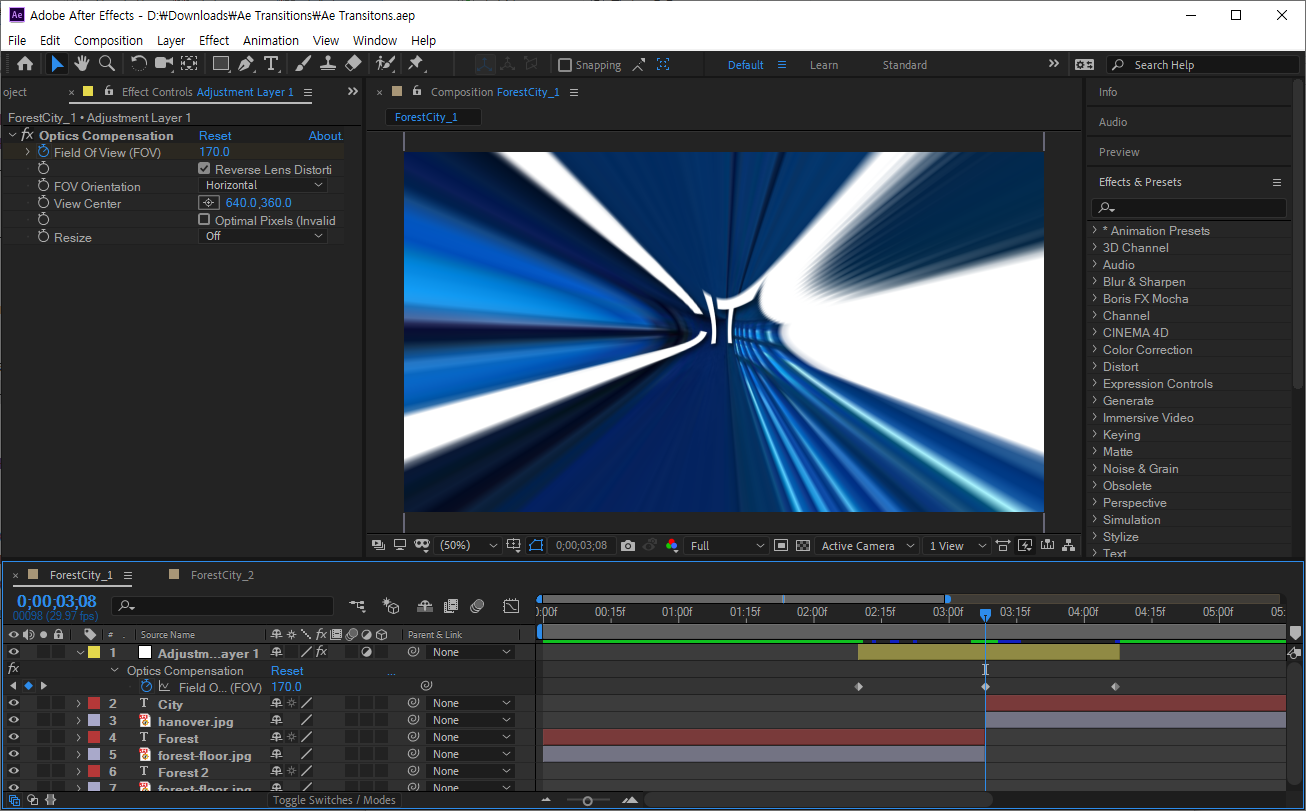This screenshot has height=811, width=1306.
Task: Open the Effect menu
Action: 214,40
